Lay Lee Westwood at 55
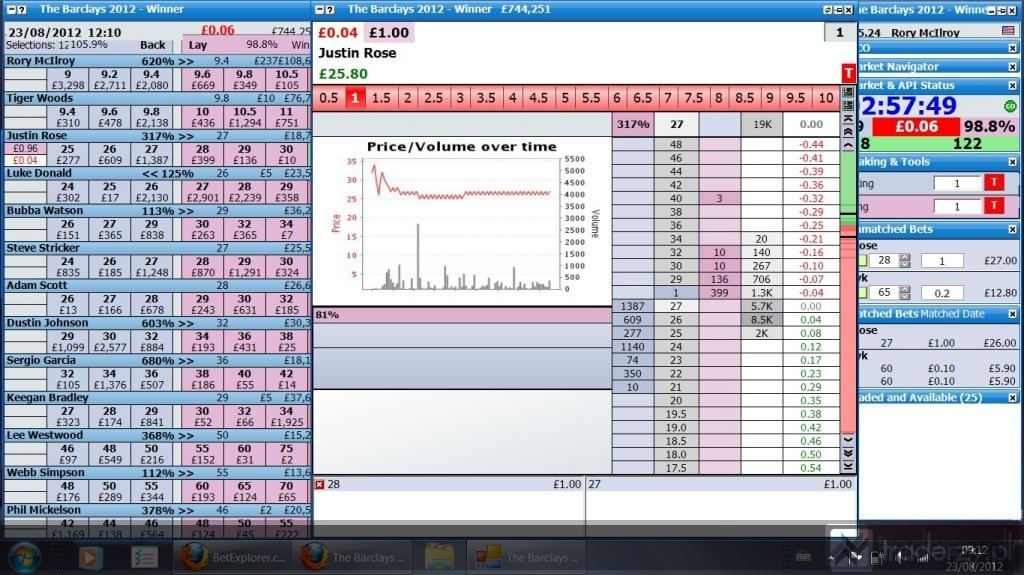Screen dimensions: 1024x575 coord(202,453)
